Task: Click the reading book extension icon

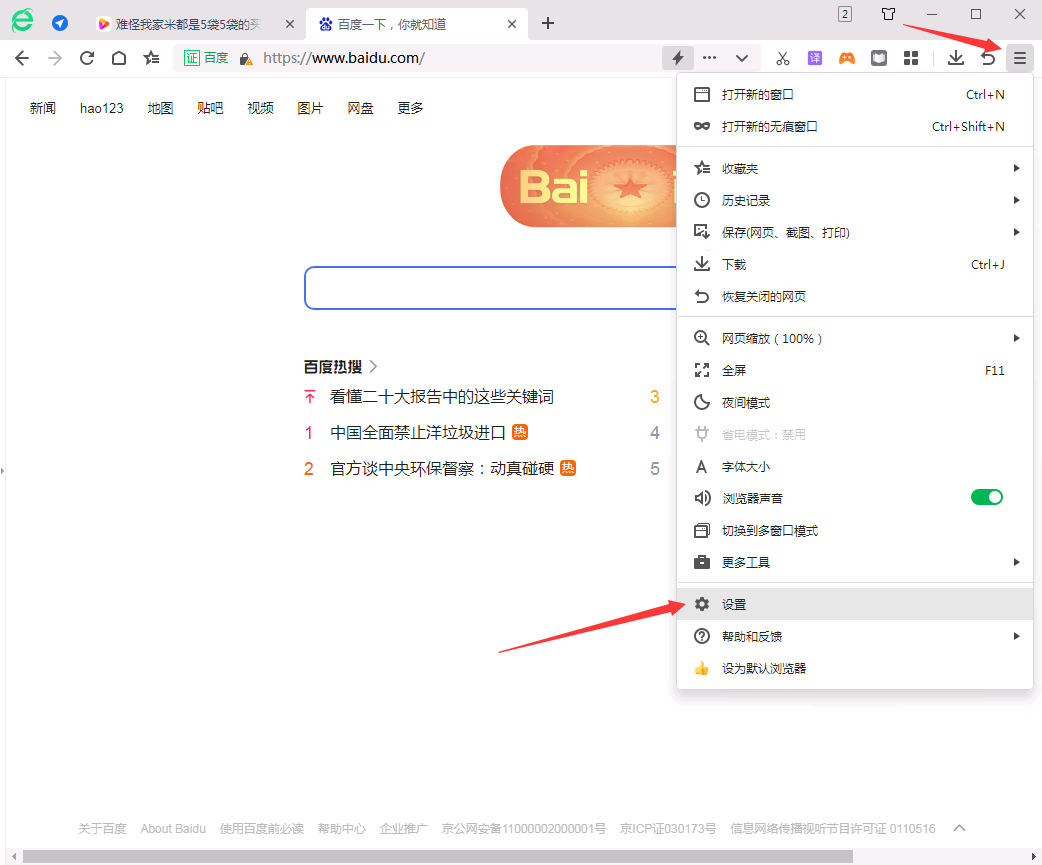Action: (x=879, y=58)
